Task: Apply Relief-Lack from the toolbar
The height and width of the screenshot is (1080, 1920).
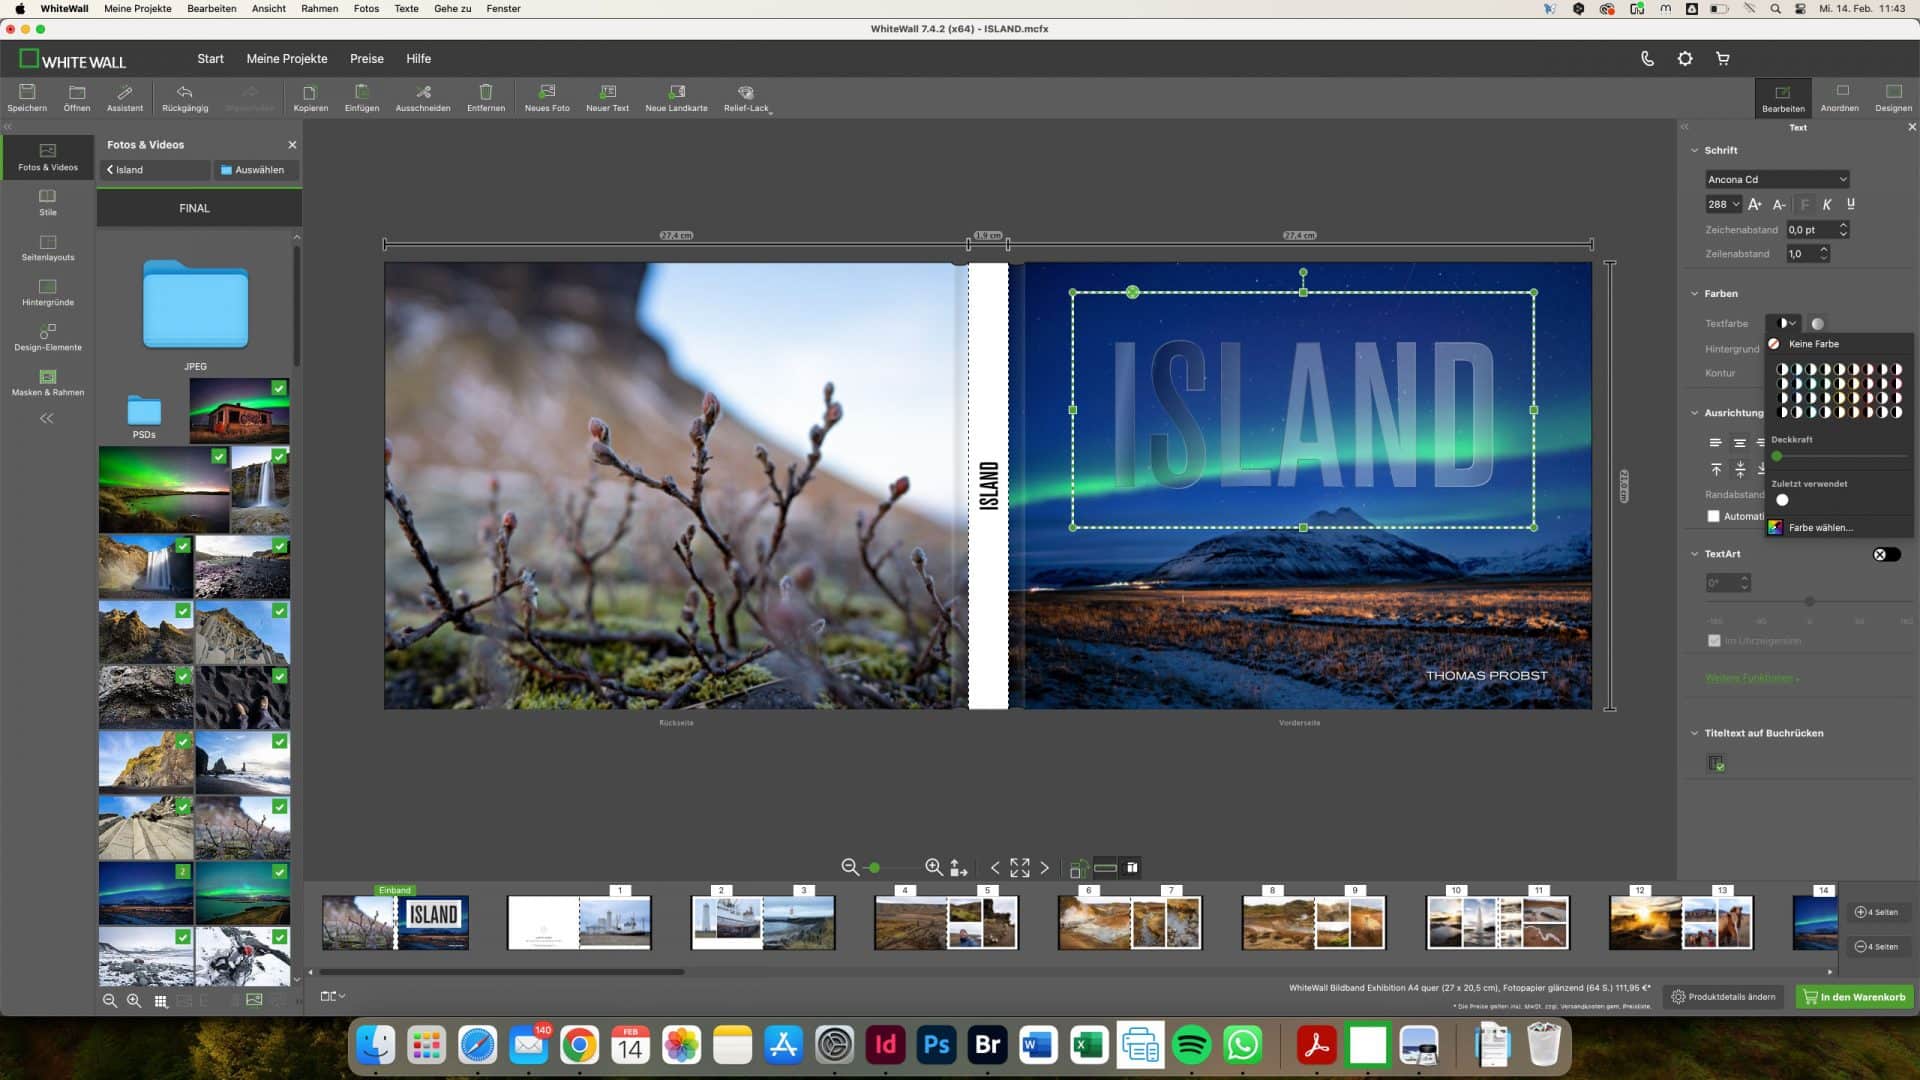Action: [745, 97]
